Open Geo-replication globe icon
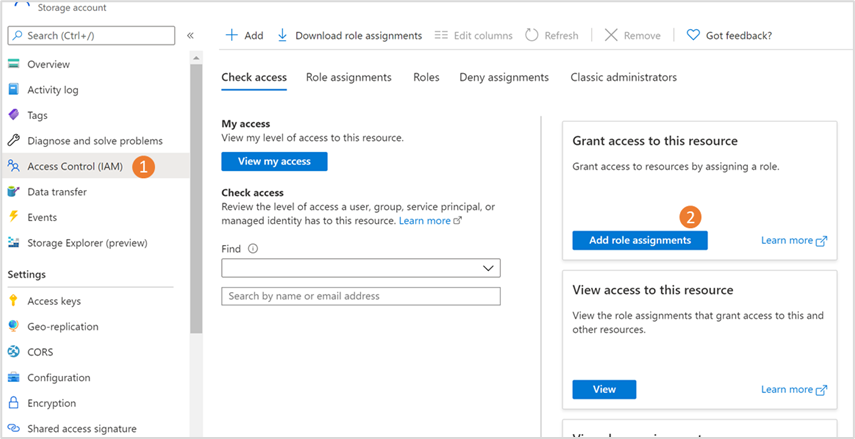The height and width of the screenshot is (439, 855). tap(14, 327)
